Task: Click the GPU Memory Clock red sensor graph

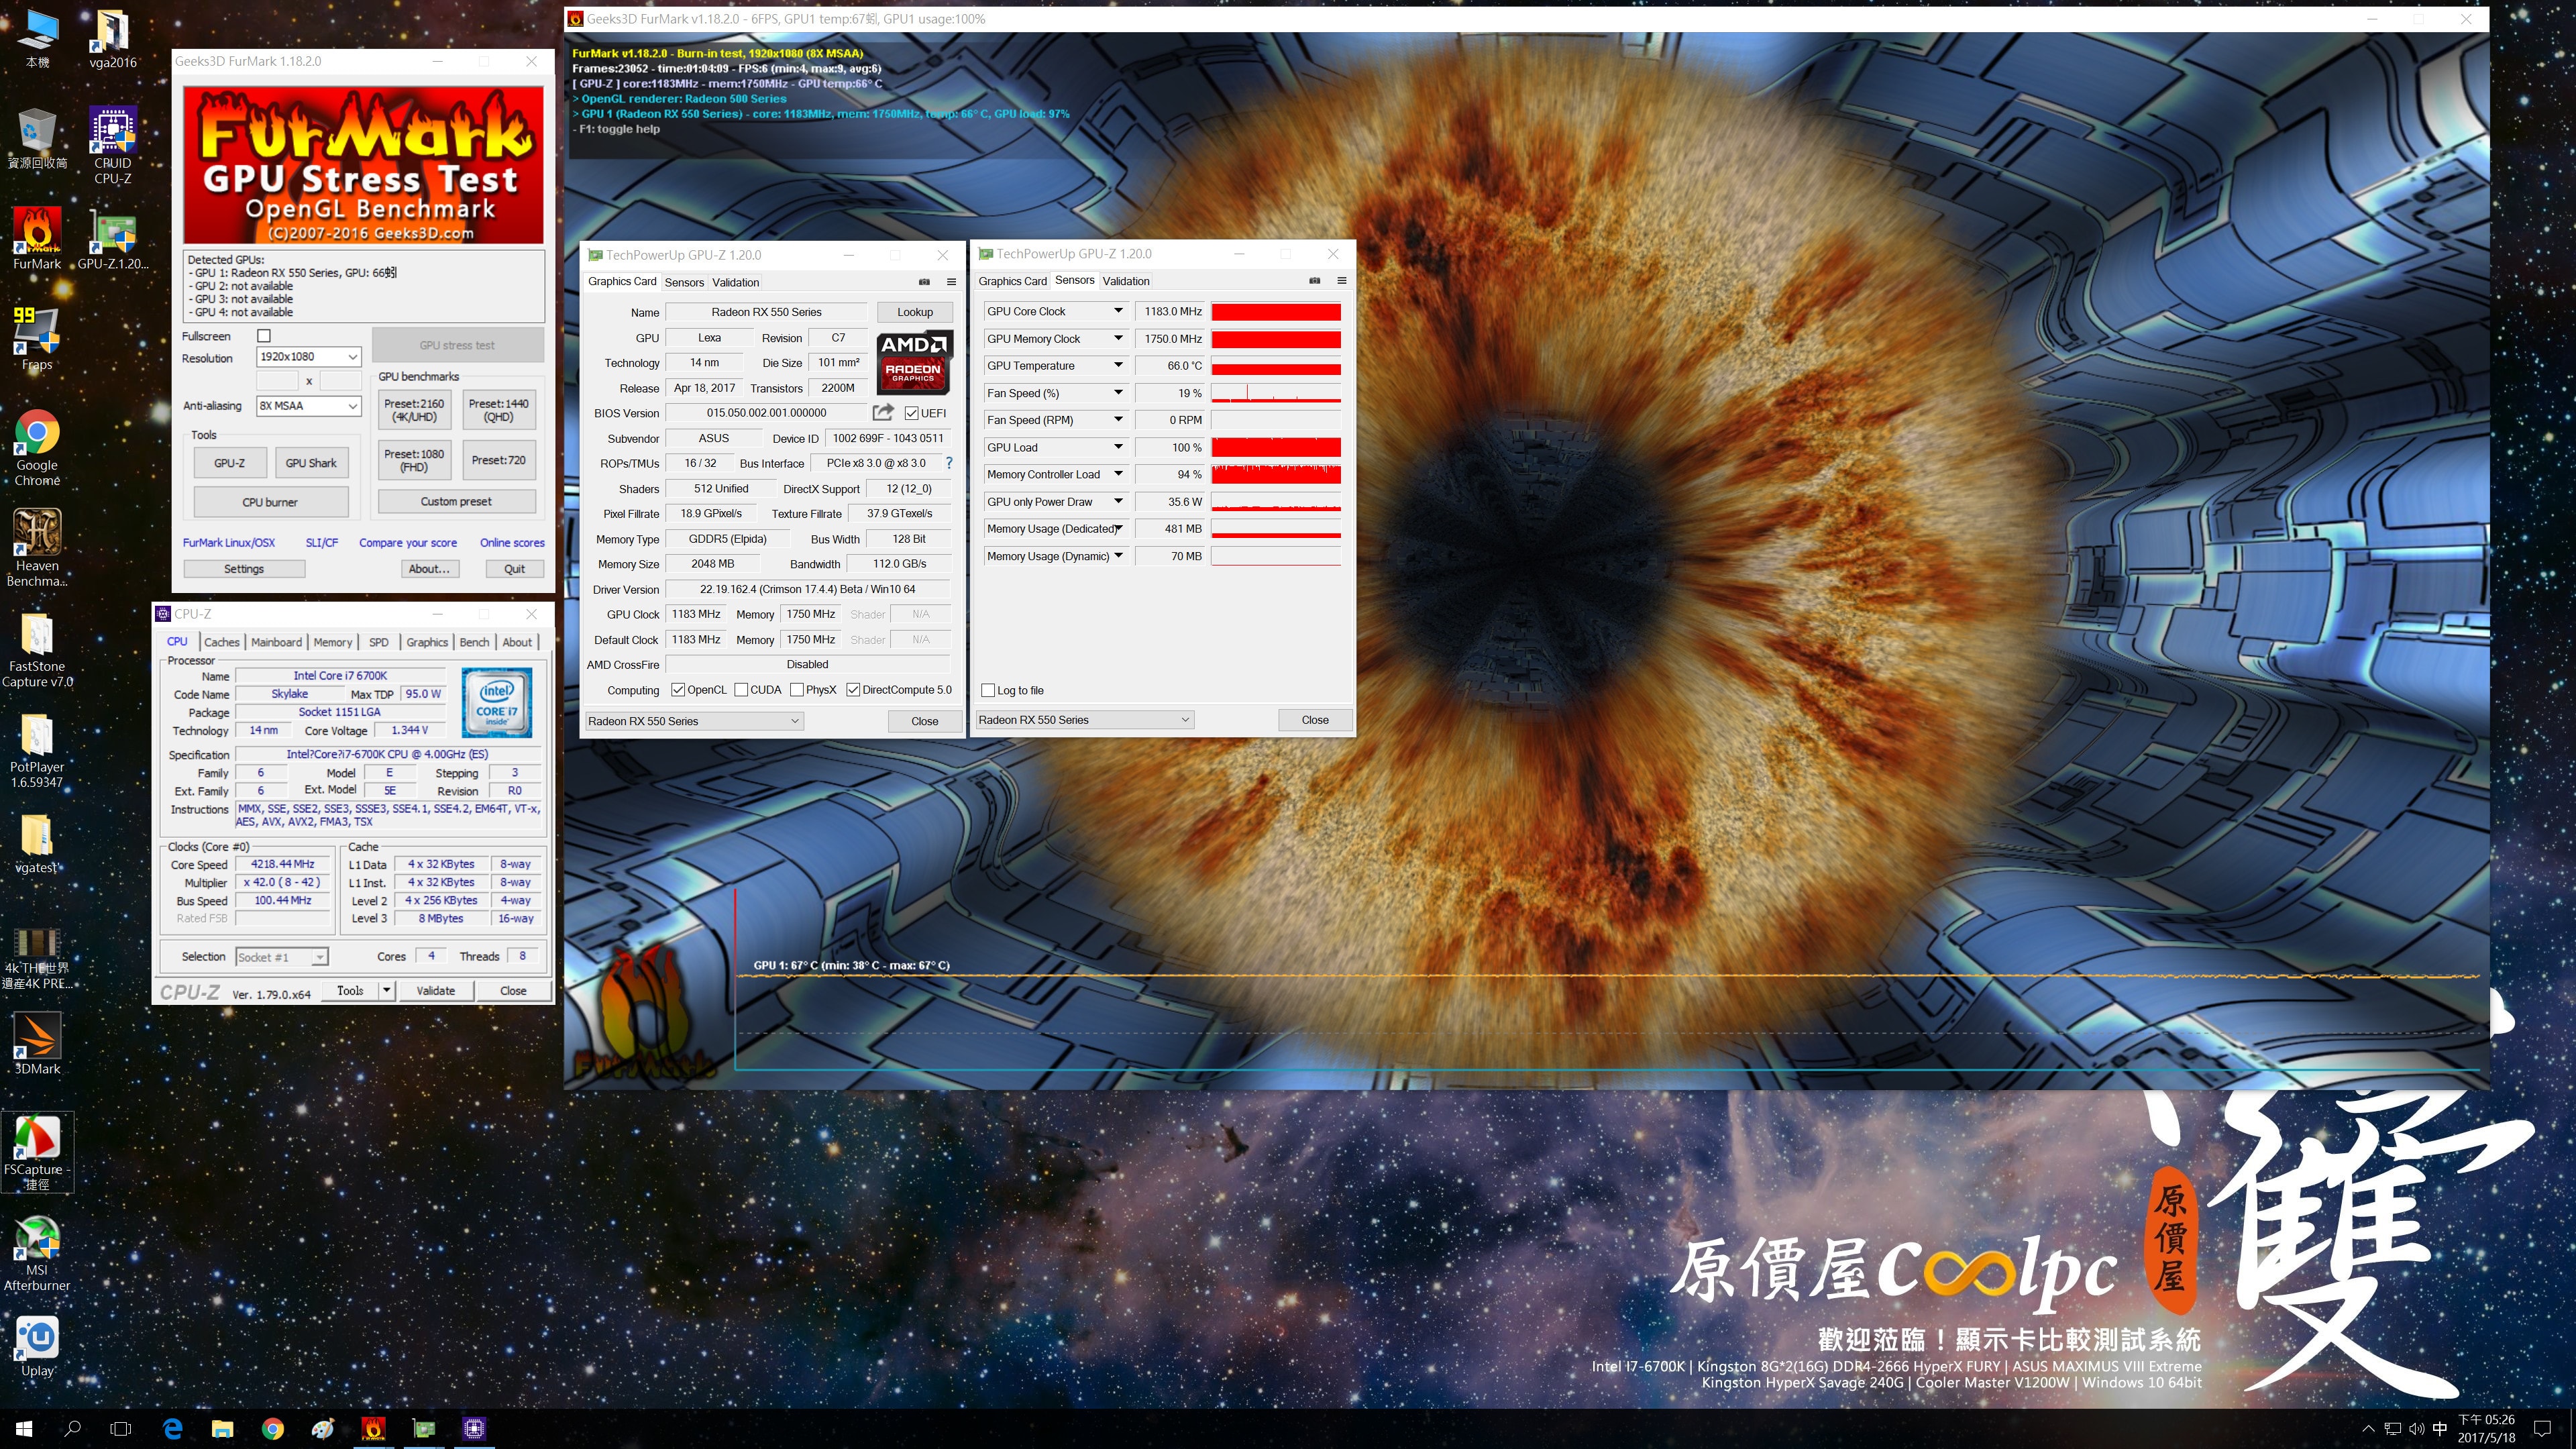Action: coord(1276,339)
